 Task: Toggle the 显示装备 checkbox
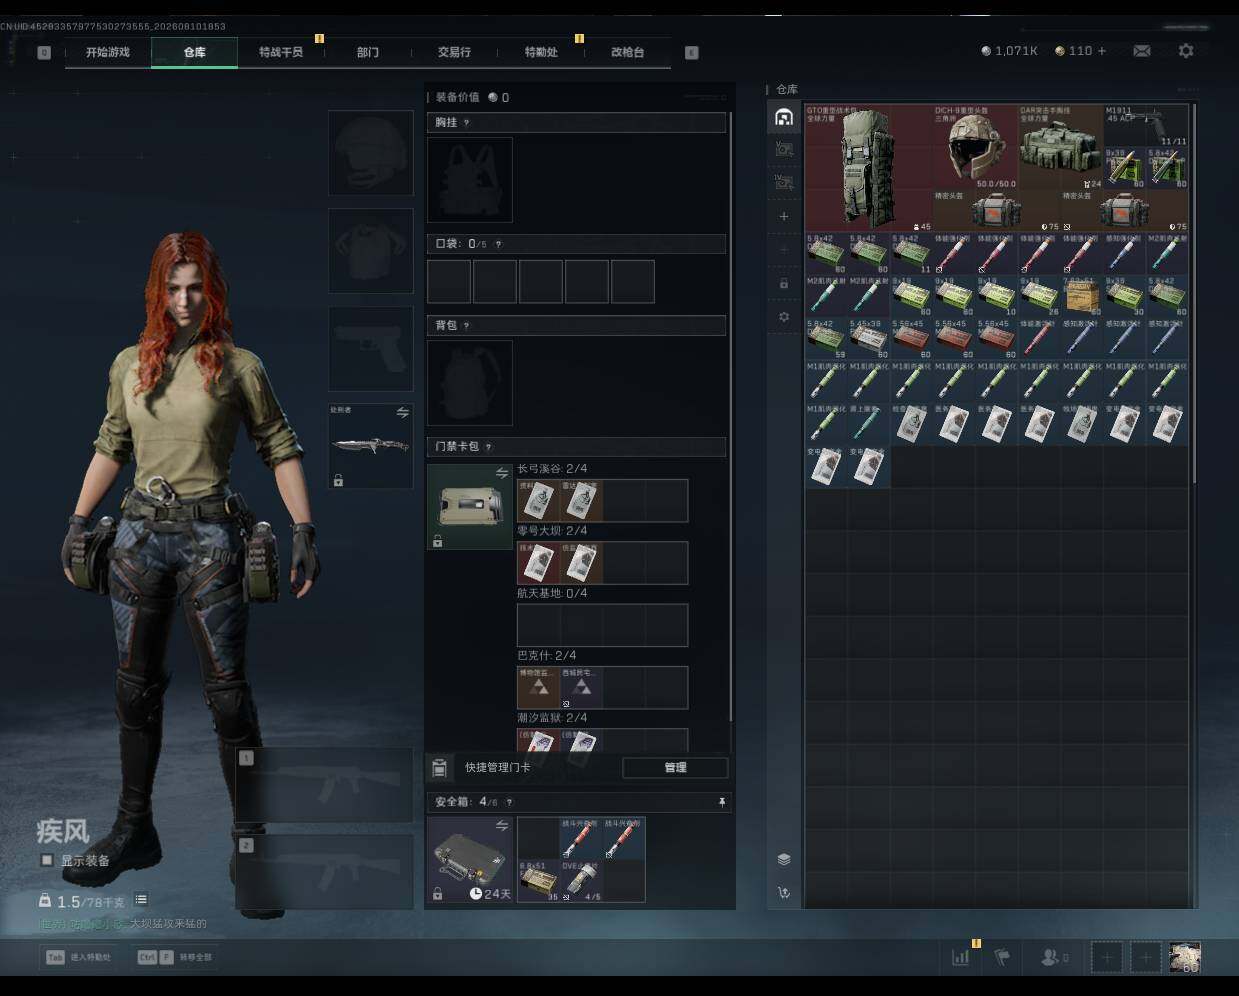(x=46, y=860)
